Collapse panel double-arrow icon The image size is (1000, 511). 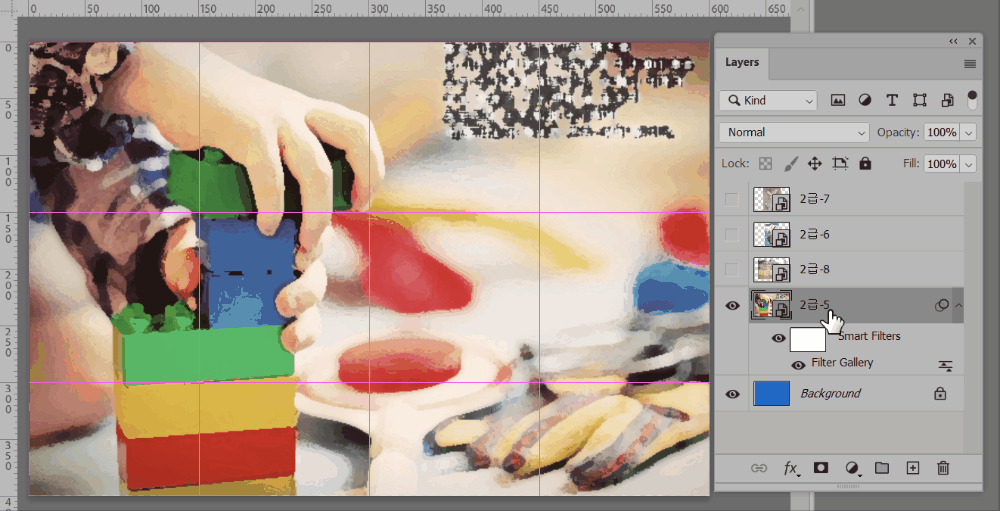click(953, 41)
